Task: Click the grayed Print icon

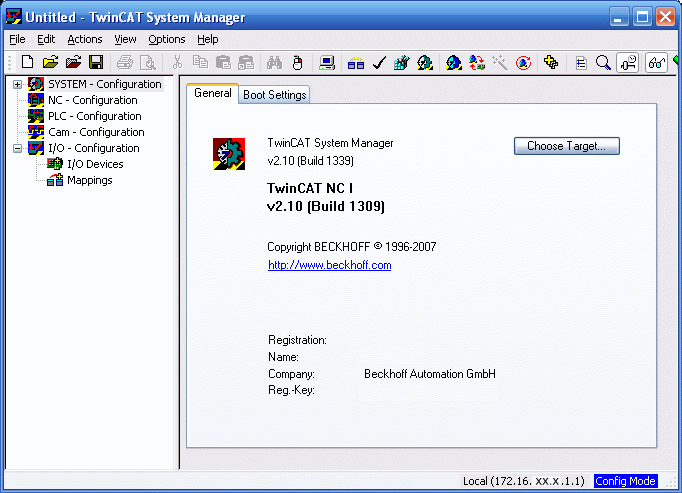Action: click(x=125, y=63)
